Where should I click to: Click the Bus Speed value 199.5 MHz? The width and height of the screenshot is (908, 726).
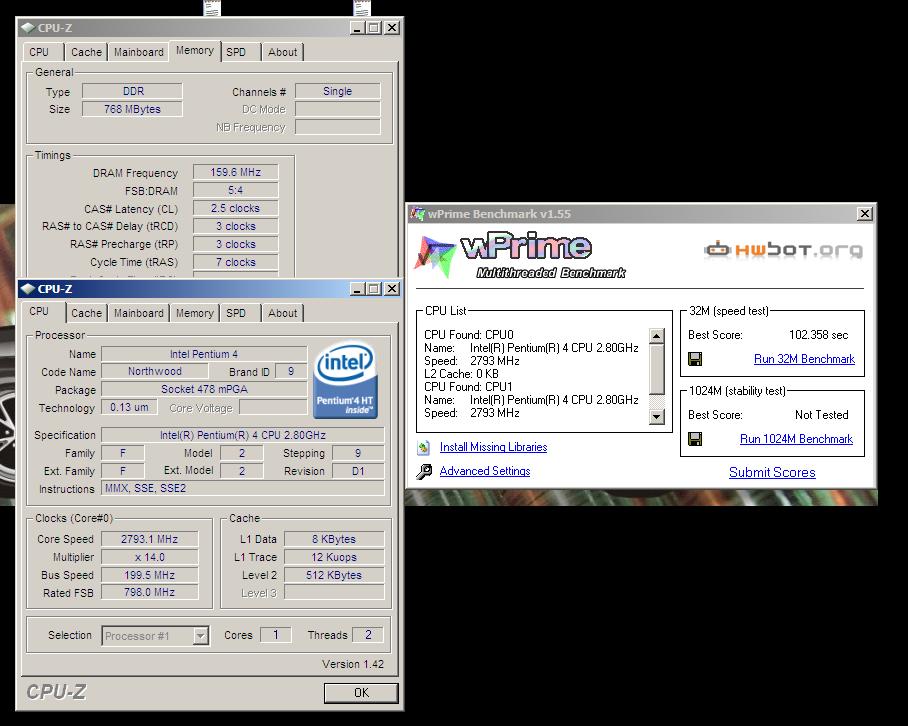click(149, 575)
